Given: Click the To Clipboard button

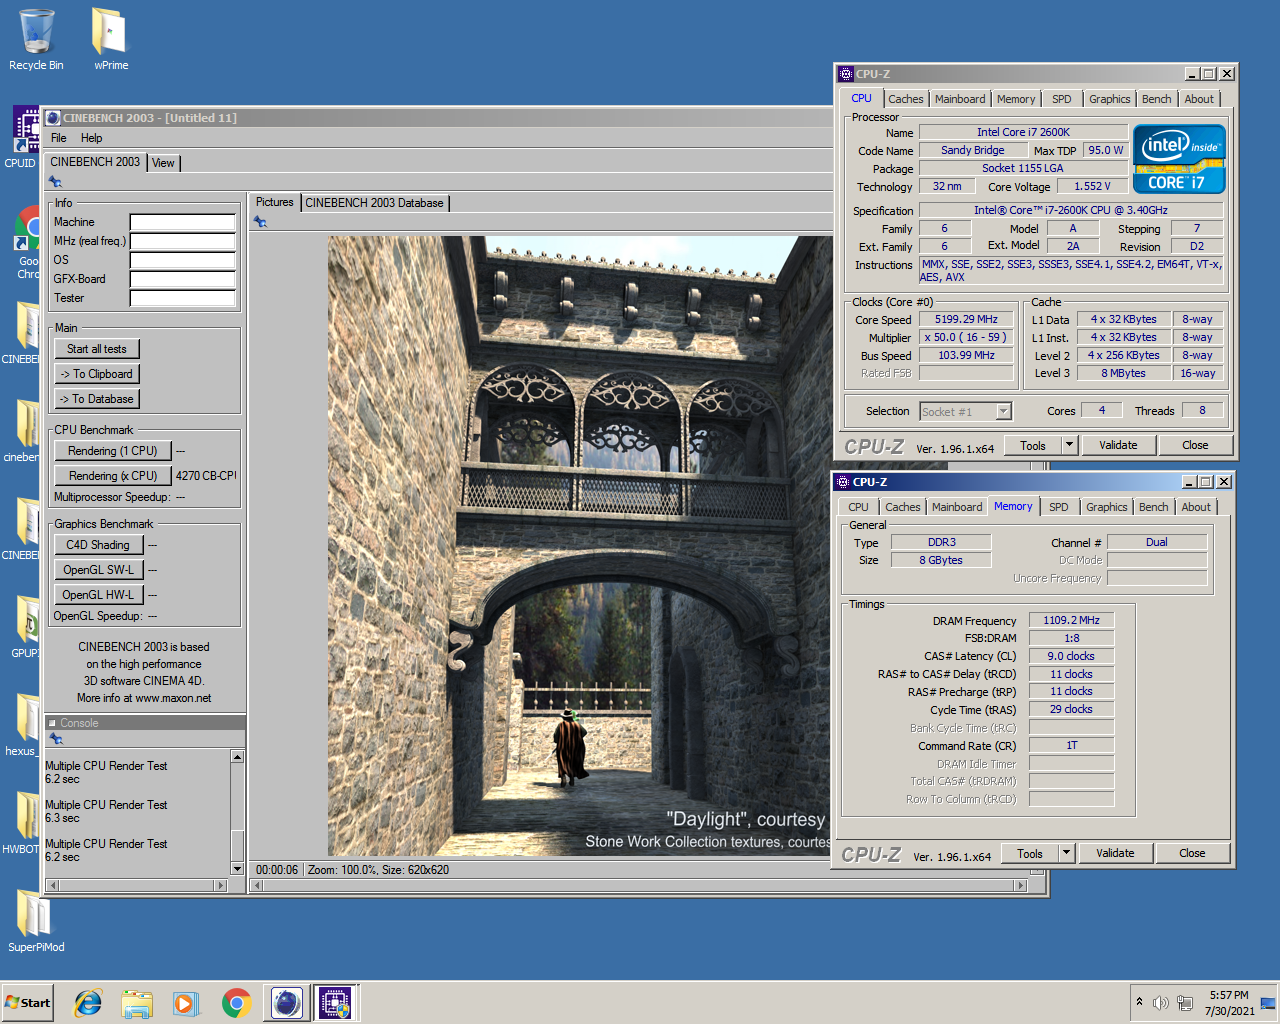Looking at the screenshot, I should tap(97, 374).
